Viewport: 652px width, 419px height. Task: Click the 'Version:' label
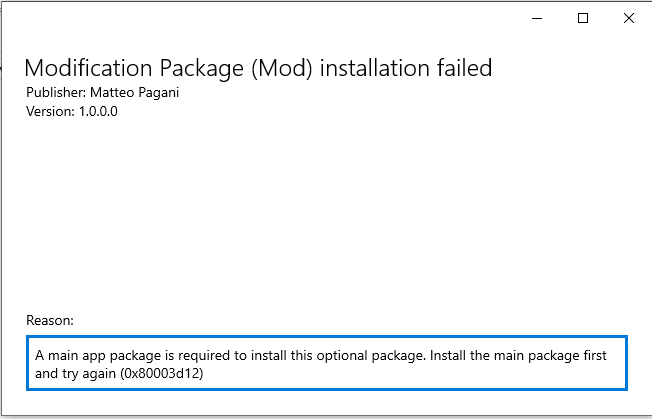pyautogui.click(x=48, y=111)
